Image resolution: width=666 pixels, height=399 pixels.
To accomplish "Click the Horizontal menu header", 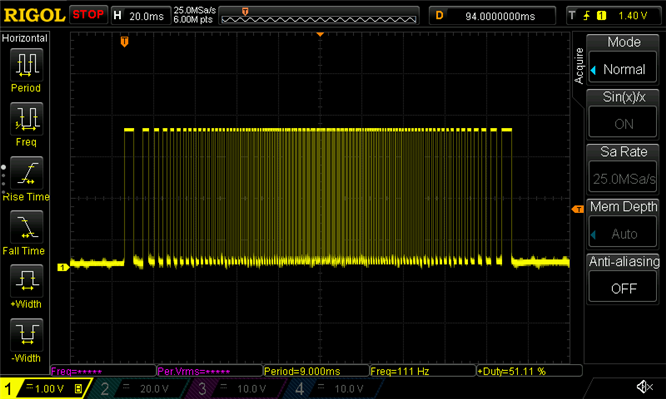I will tap(25, 38).
